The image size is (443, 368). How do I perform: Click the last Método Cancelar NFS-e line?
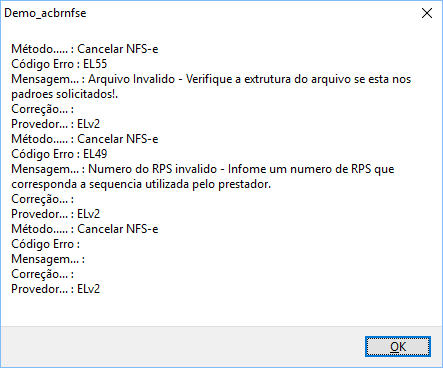click(x=85, y=229)
